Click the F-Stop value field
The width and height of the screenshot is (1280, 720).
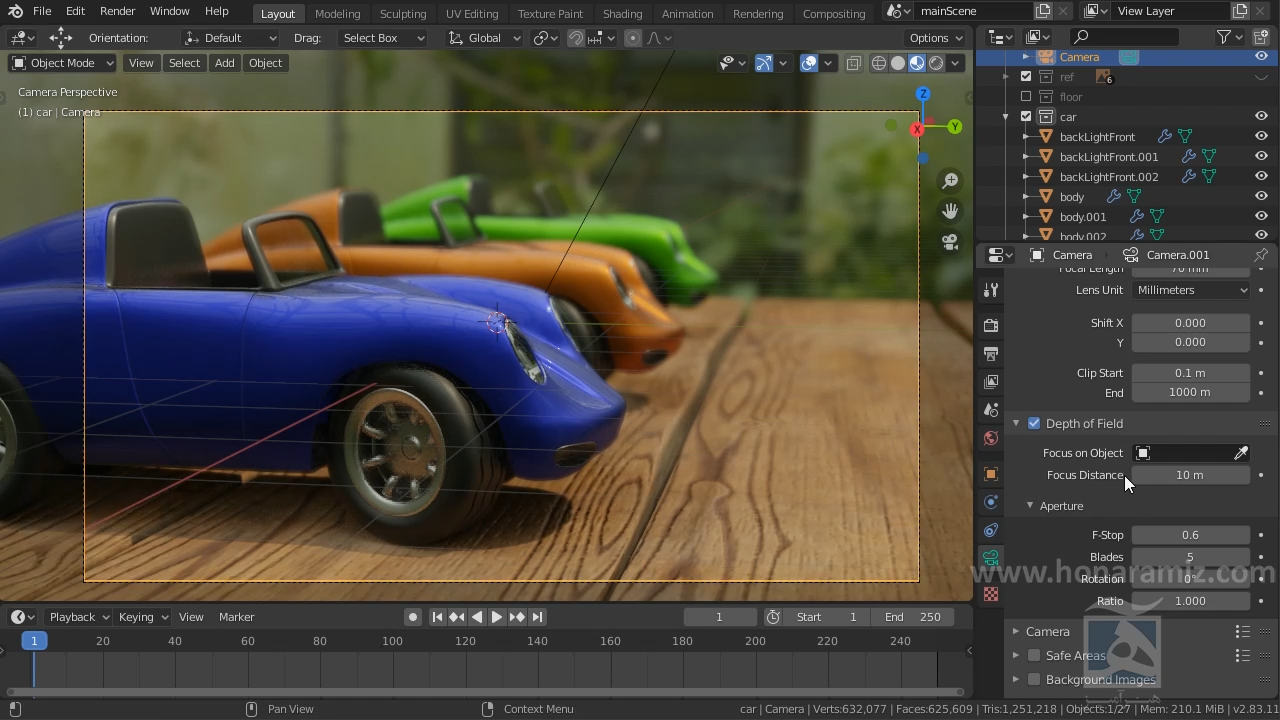1190,535
